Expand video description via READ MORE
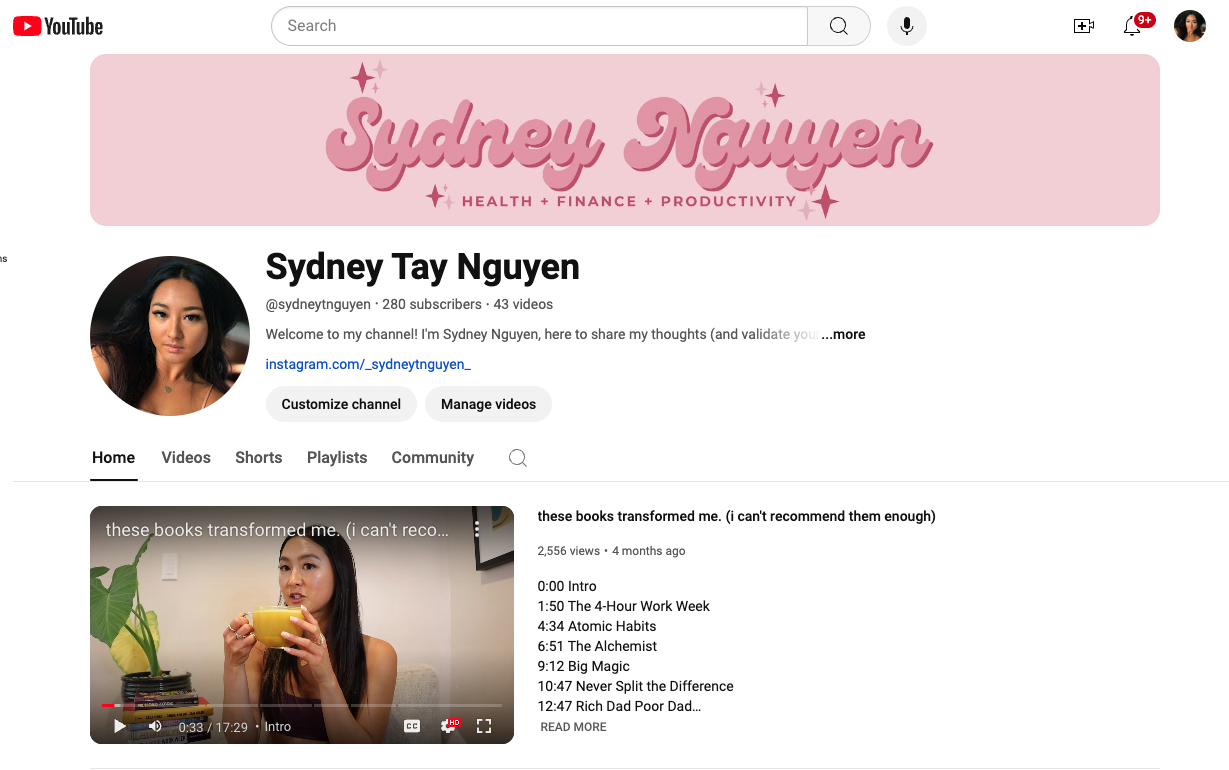Screen dimensions: 1229x770 click(x=573, y=727)
